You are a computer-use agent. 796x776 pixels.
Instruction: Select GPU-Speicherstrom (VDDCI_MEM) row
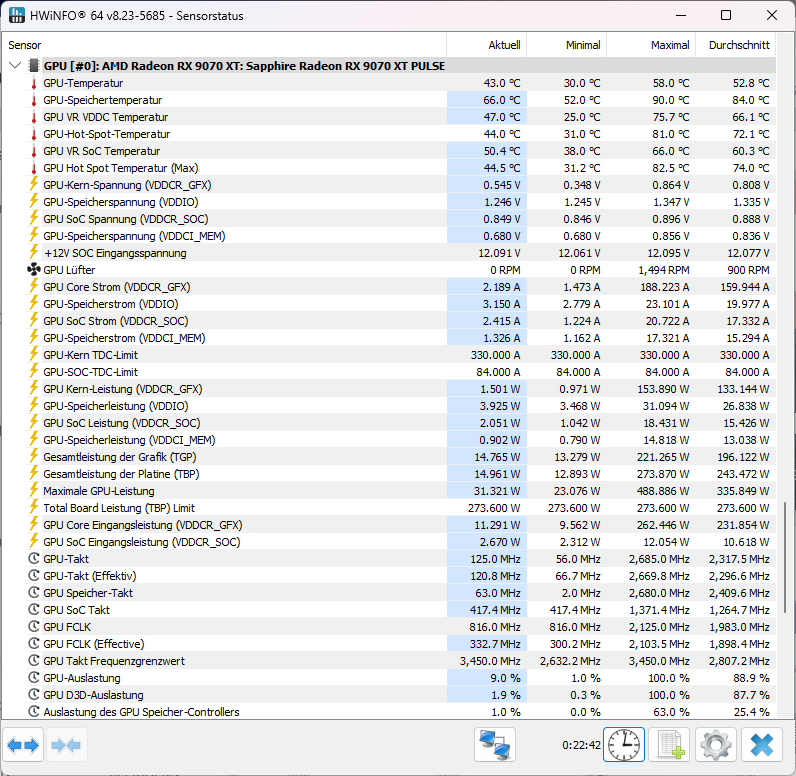point(401,338)
